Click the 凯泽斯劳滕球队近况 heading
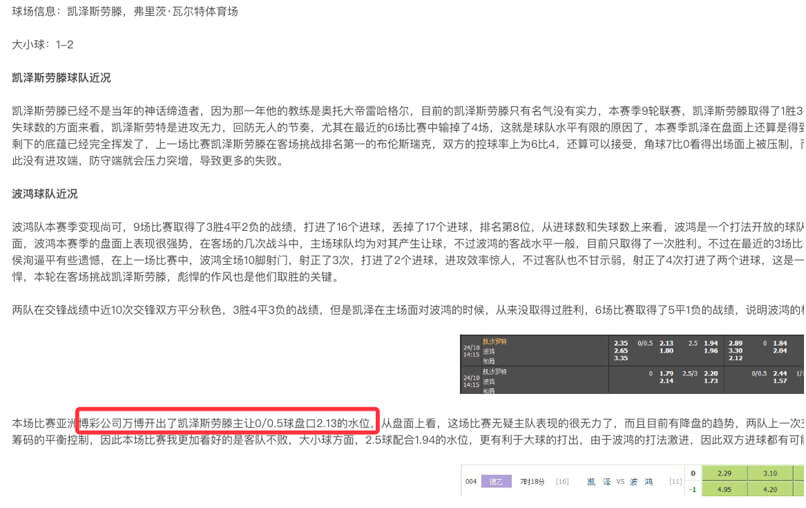806x508 pixels. [61, 77]
